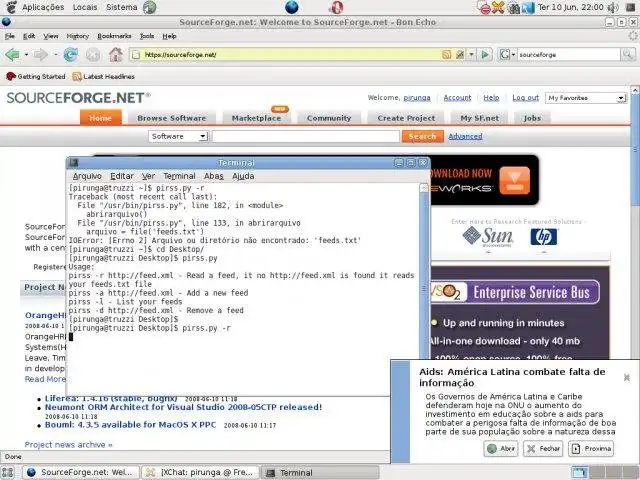Open the Software search category dropdown

point(178,136)
